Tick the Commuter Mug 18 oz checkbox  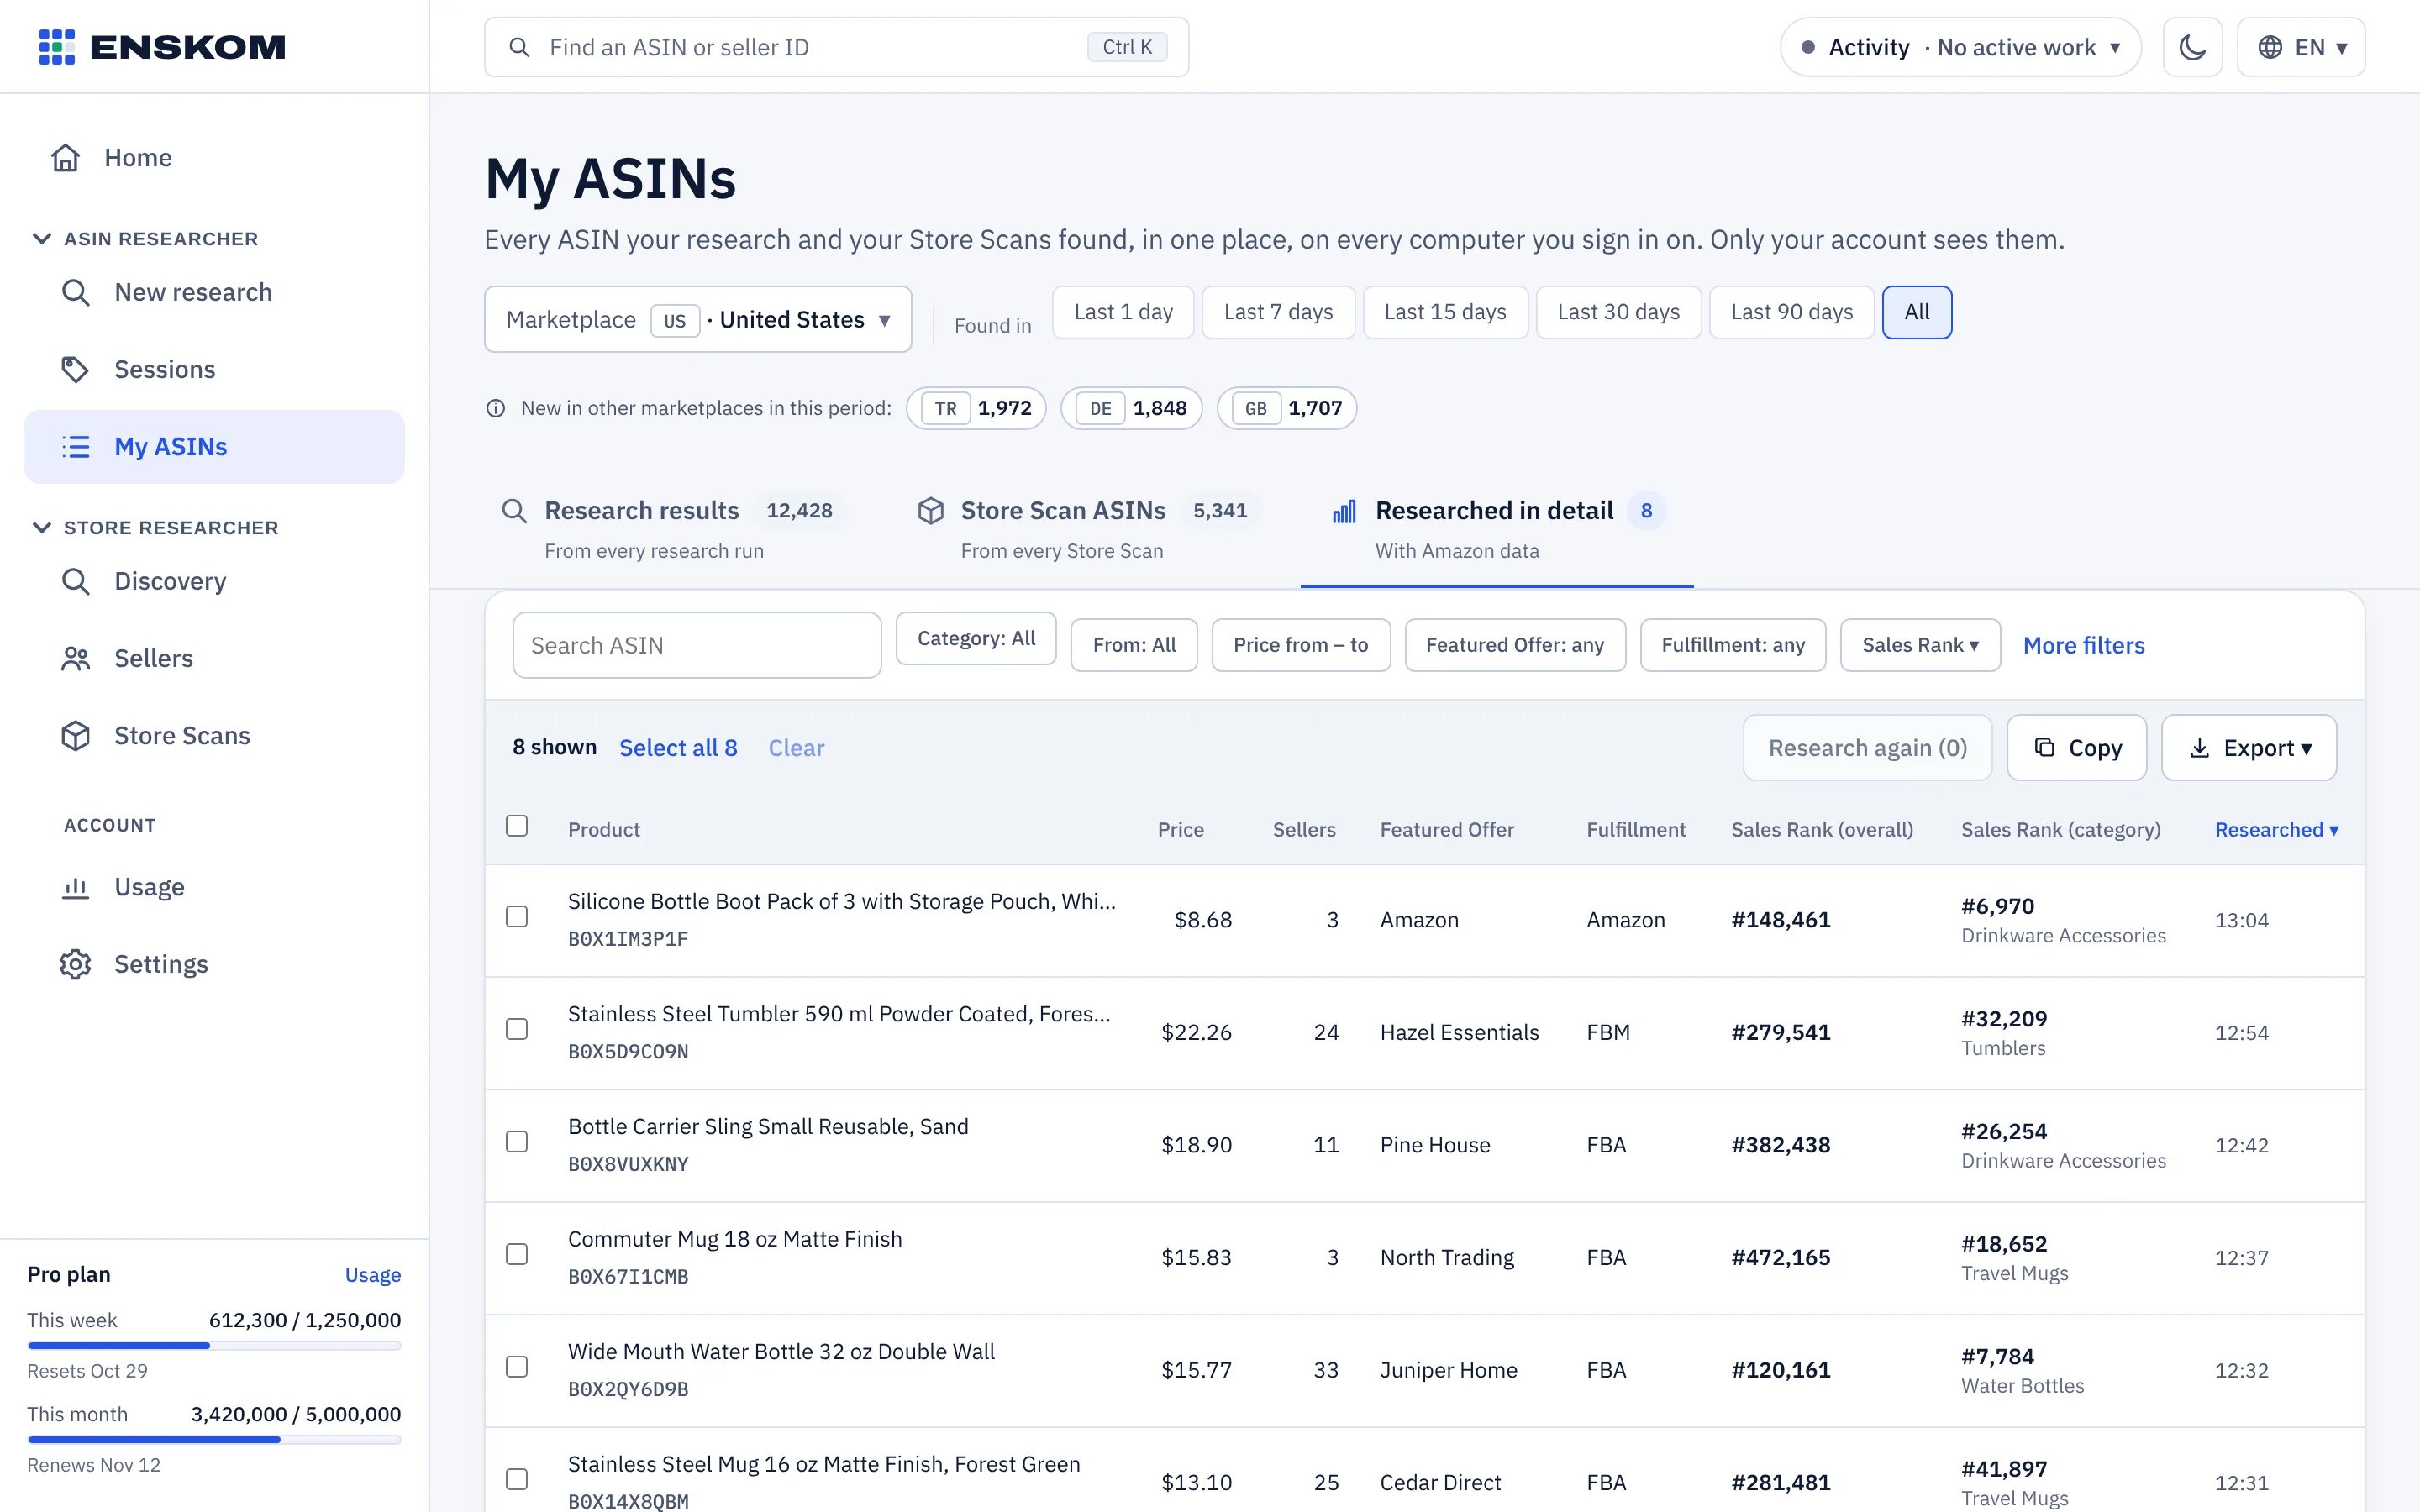[x=517, y=1254]
